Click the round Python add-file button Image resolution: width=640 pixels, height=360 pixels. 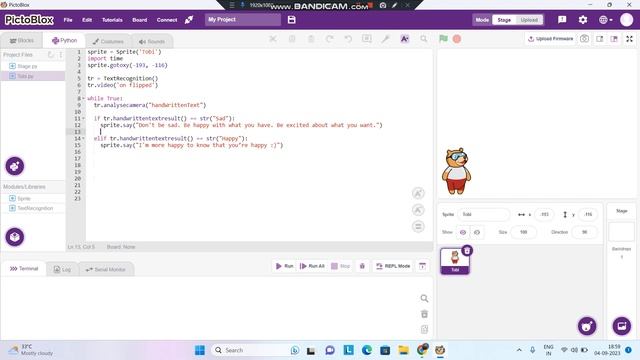pyautogui.click(x=15, y=166)
